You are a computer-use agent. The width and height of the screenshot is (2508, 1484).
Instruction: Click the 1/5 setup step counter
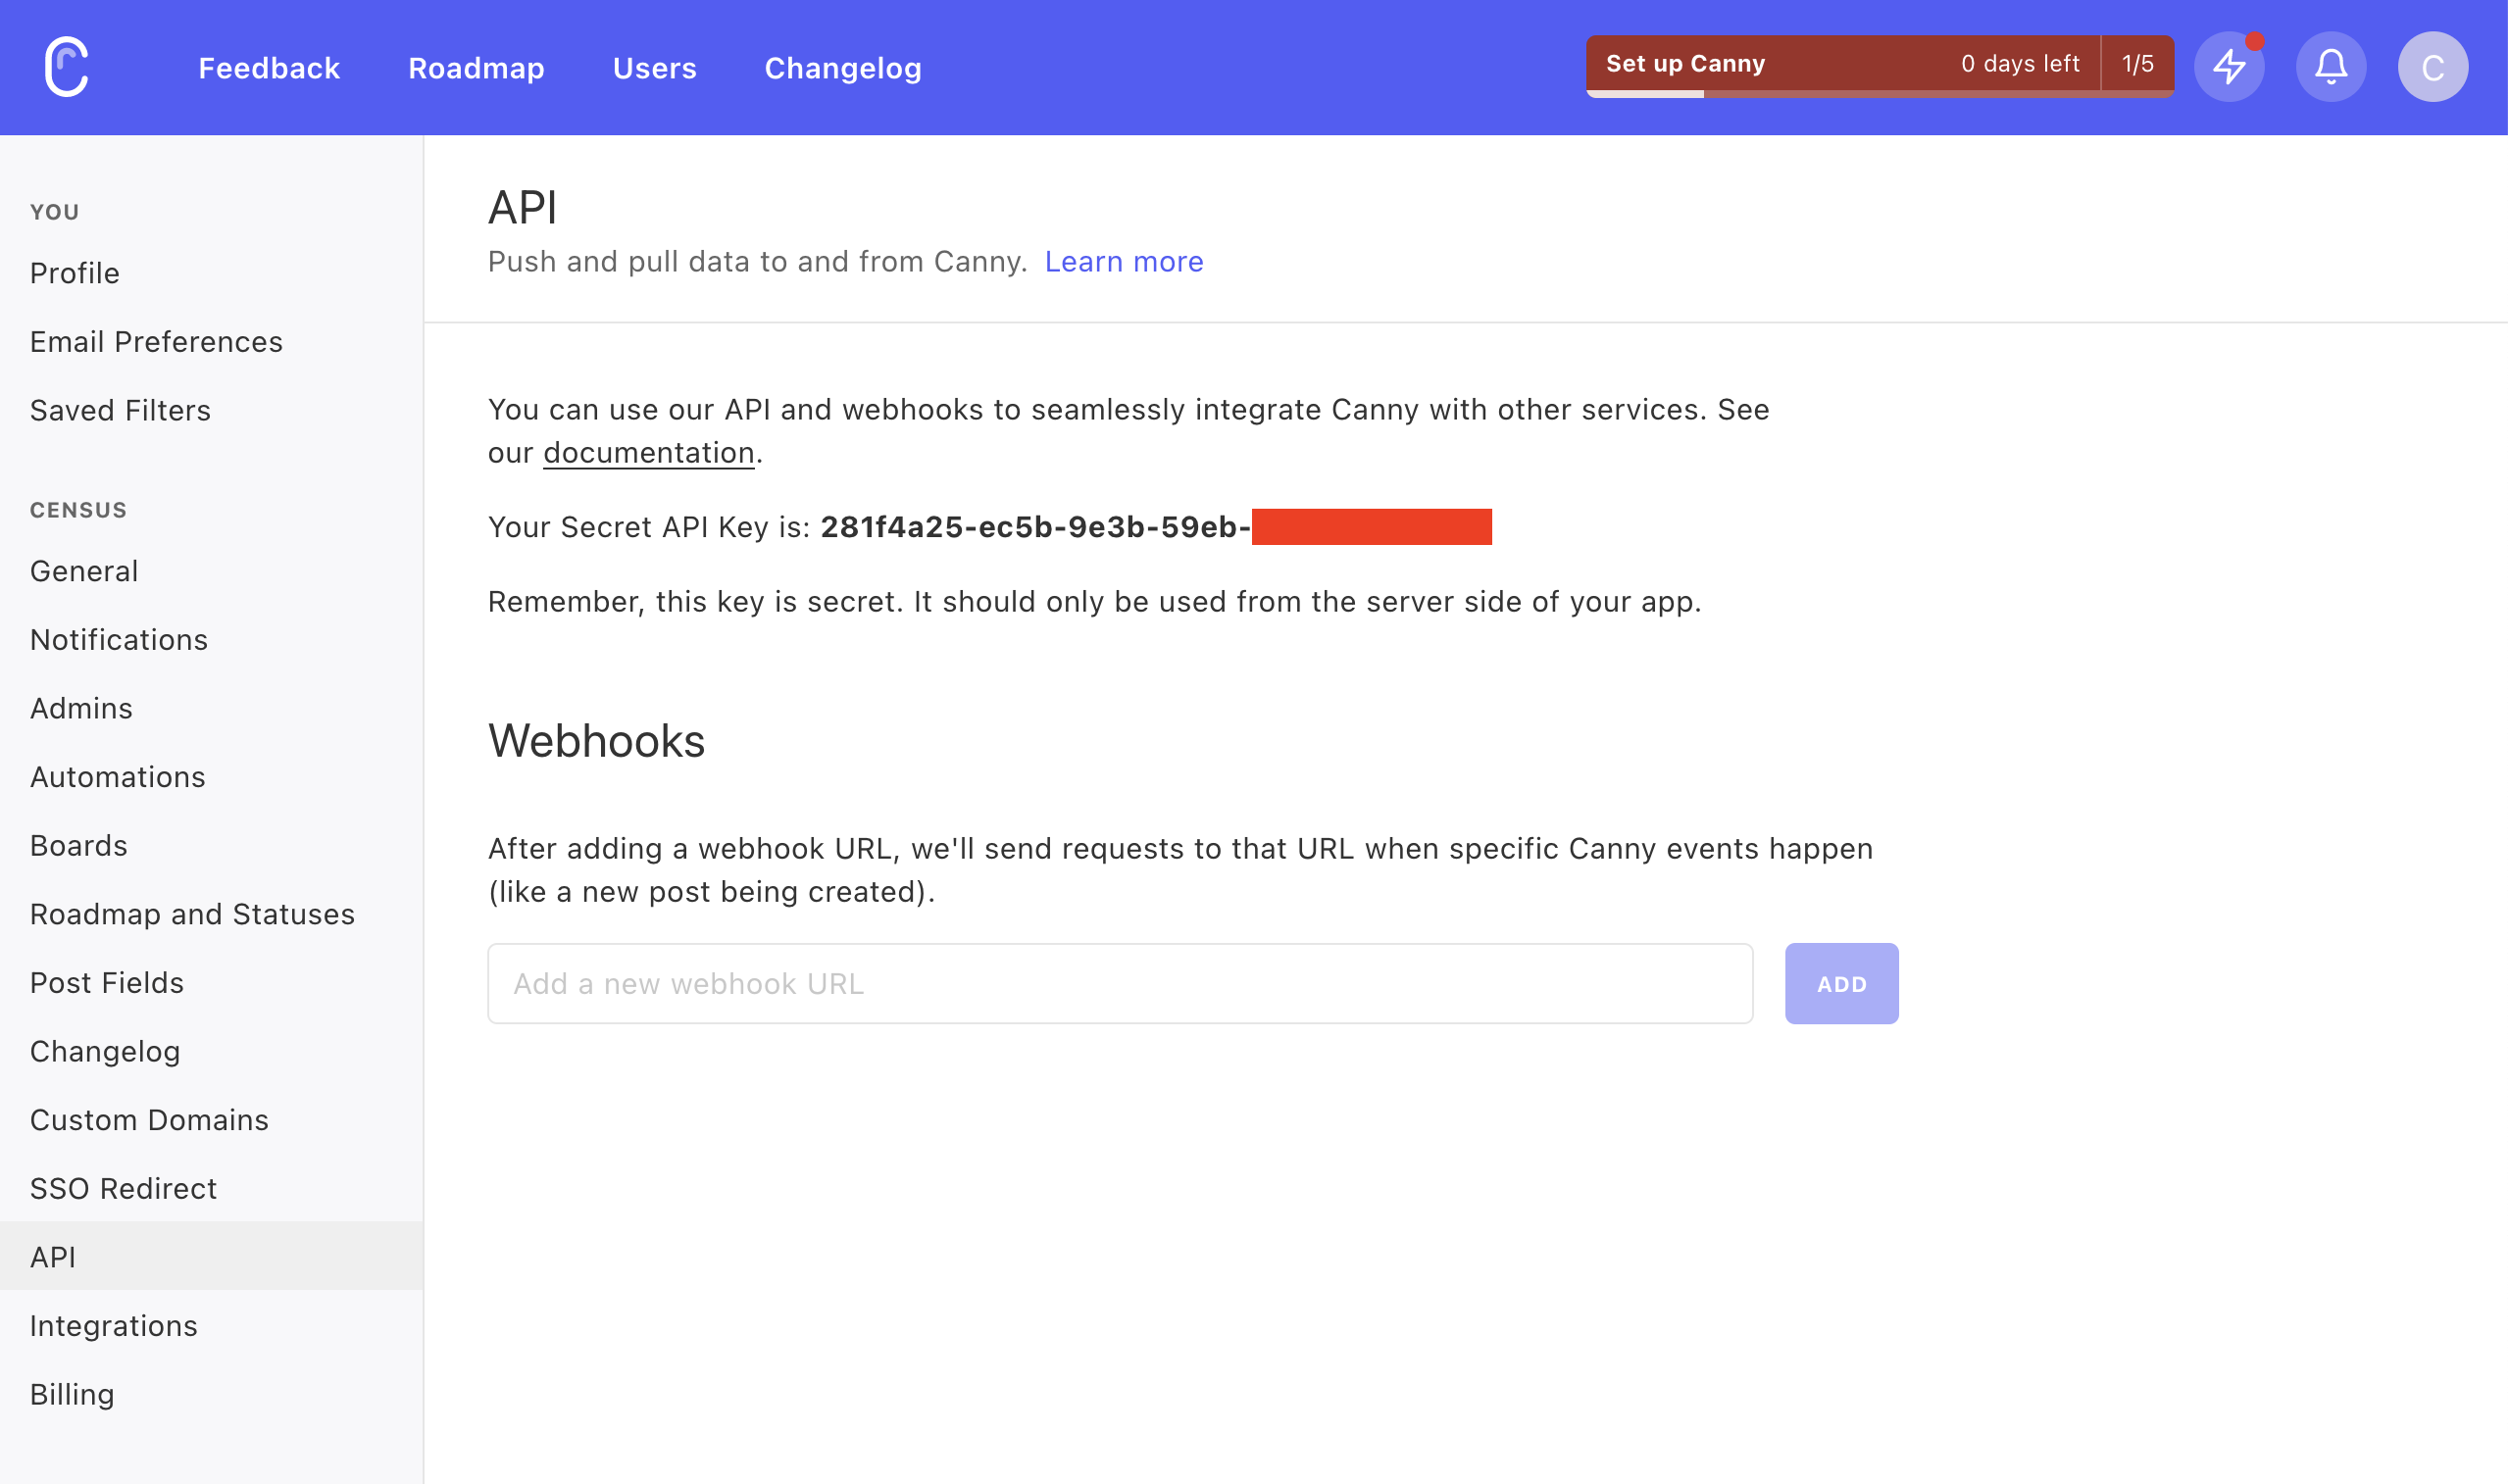coord(2137,65)
